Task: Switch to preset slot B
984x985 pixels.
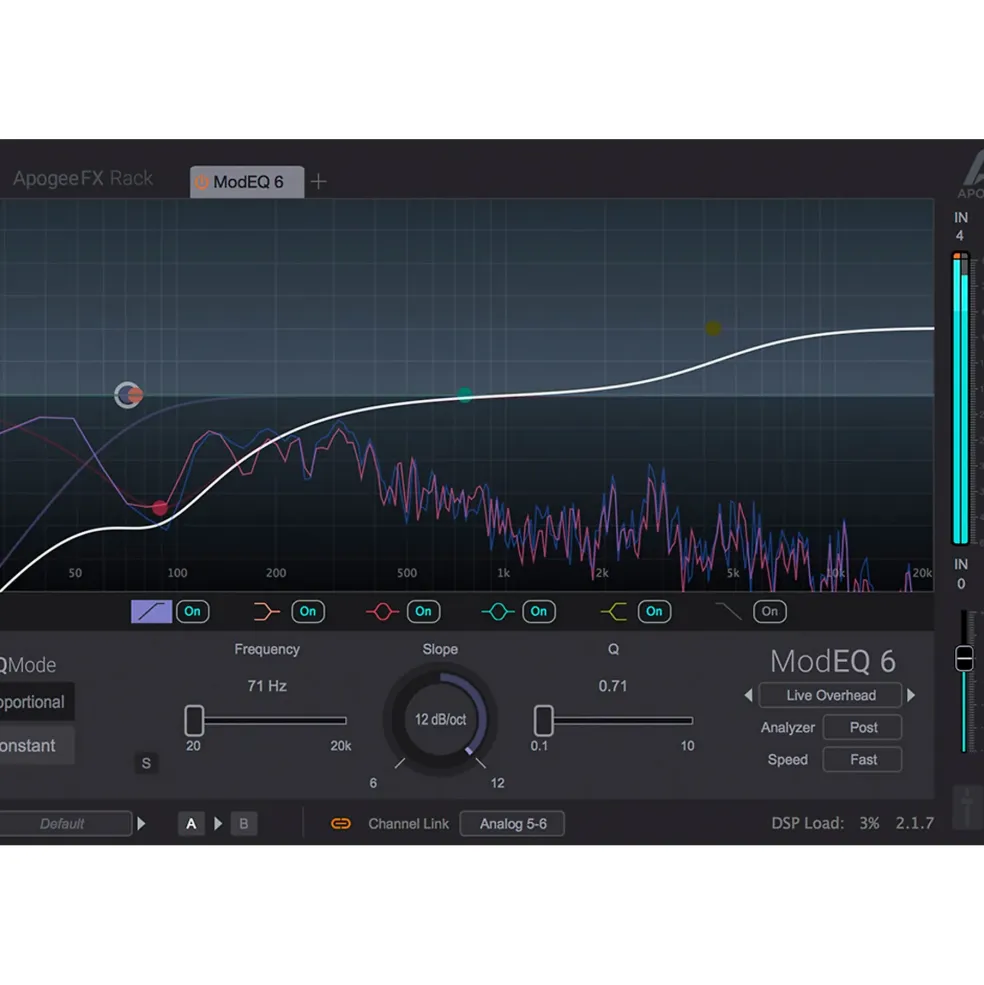Action: click(244, 824)
